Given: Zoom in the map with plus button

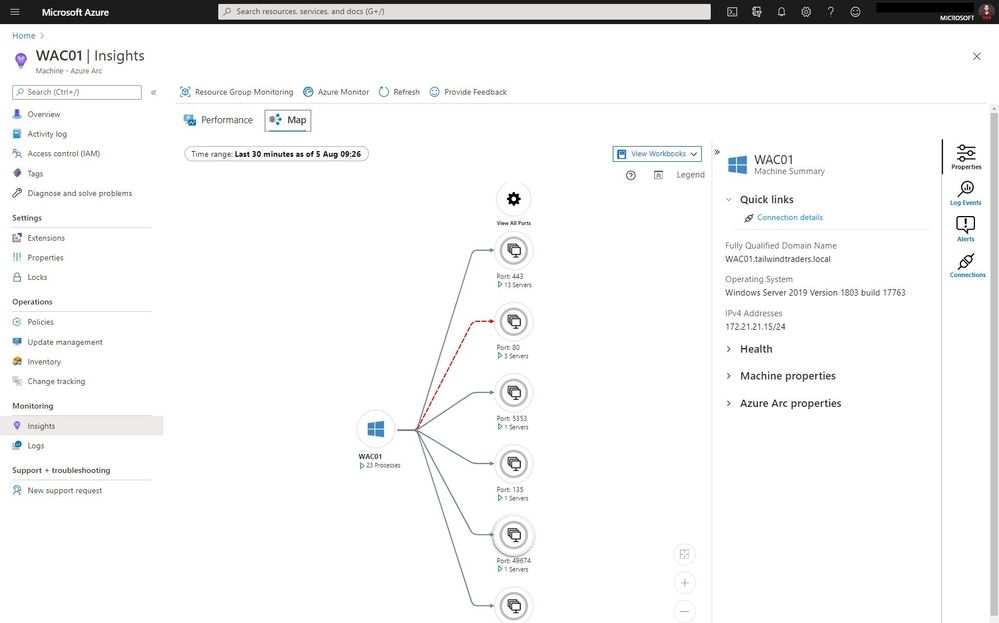Looking at the screenshot, I should click(684, 582).
